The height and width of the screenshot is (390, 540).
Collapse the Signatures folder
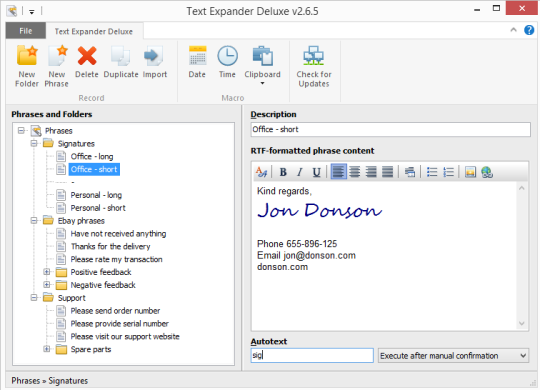(x=34, y=143)
